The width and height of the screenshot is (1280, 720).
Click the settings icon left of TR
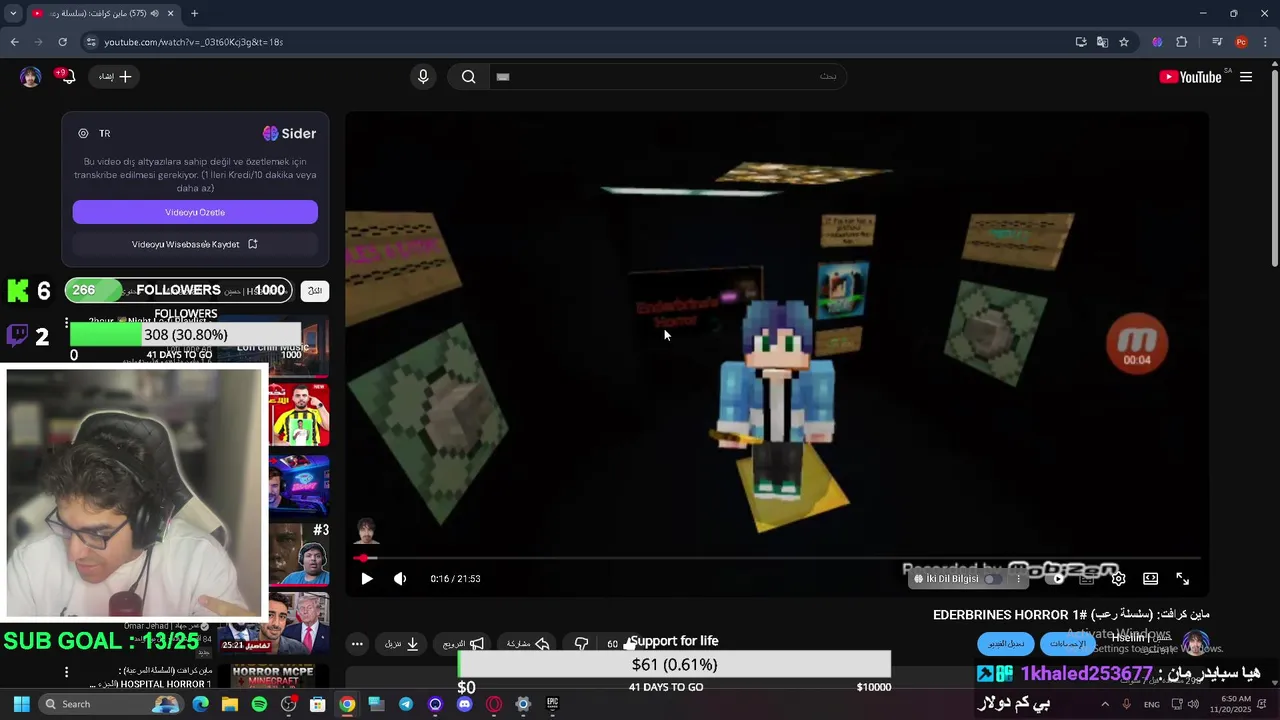pos(83,133)
